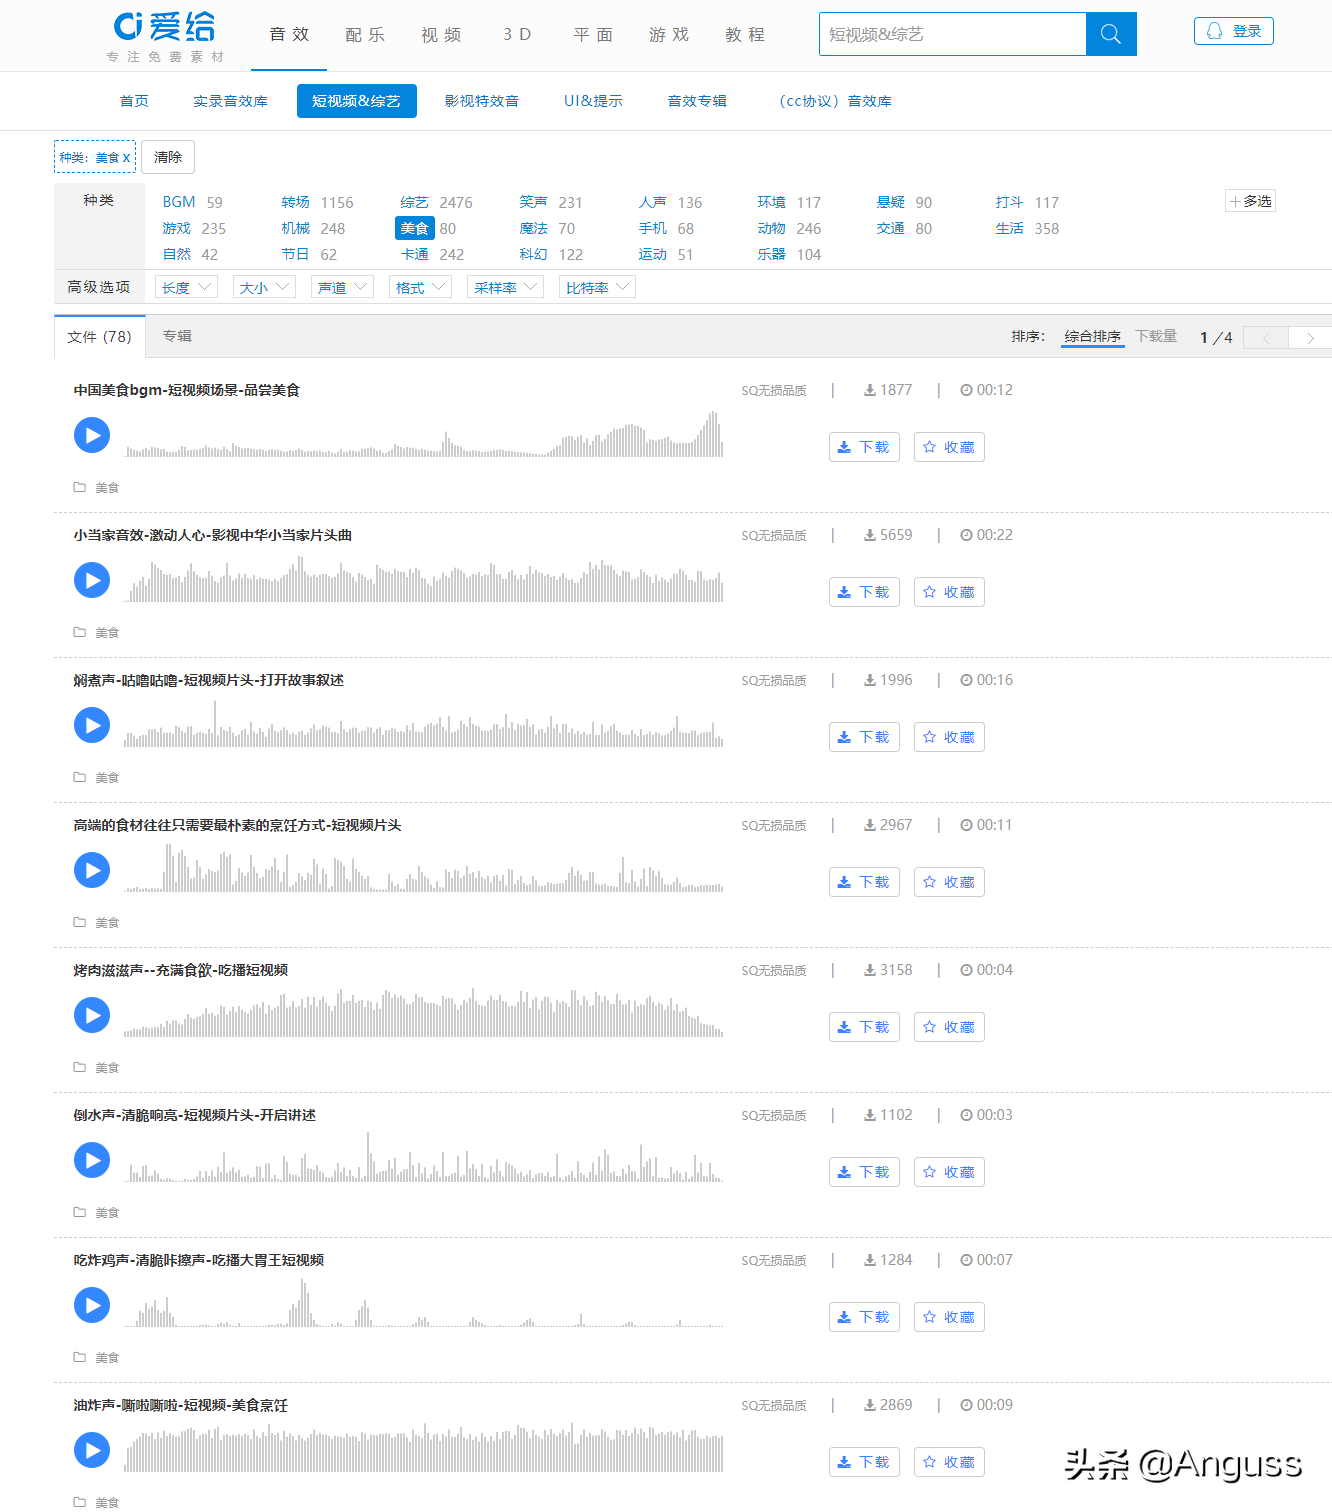Download 中国美食bgm track

(x=864, y=447)
